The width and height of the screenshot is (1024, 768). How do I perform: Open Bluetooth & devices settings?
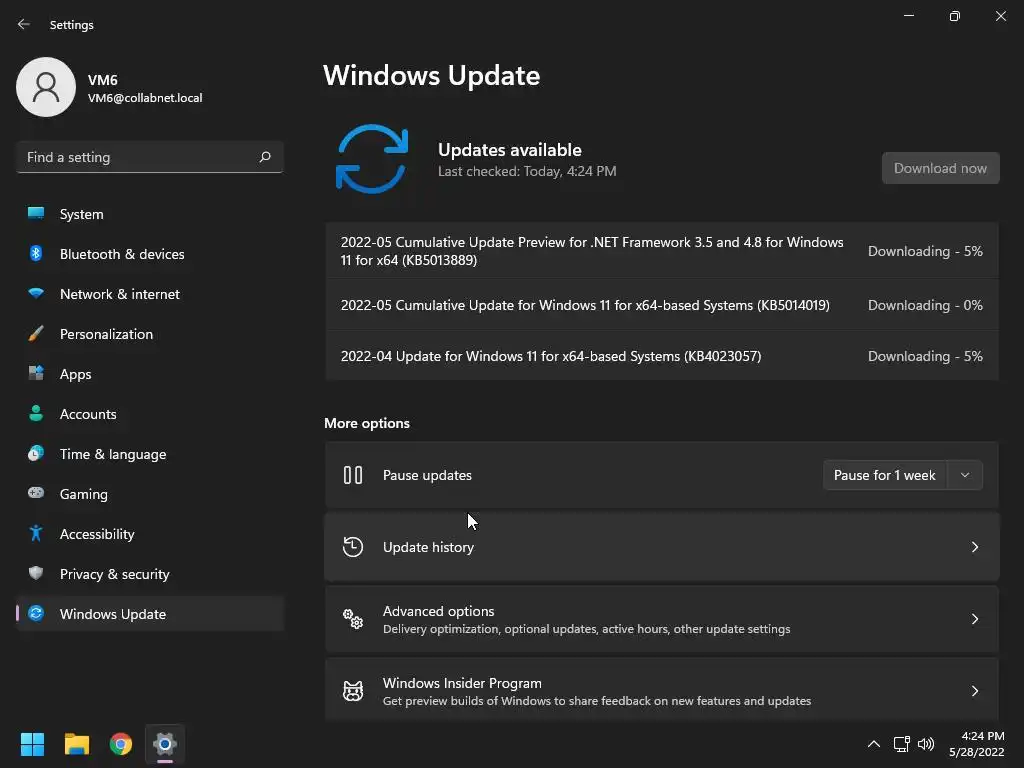(x=150, y=254)
